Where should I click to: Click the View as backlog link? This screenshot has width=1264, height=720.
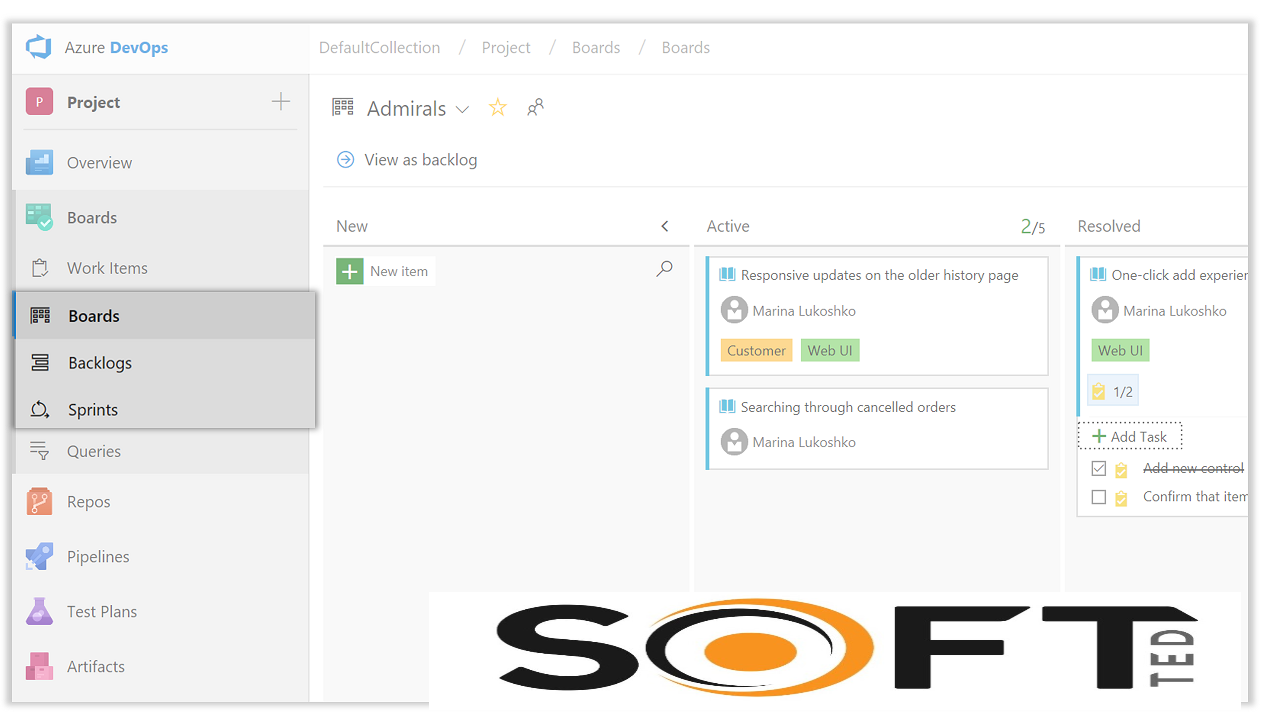421,159
